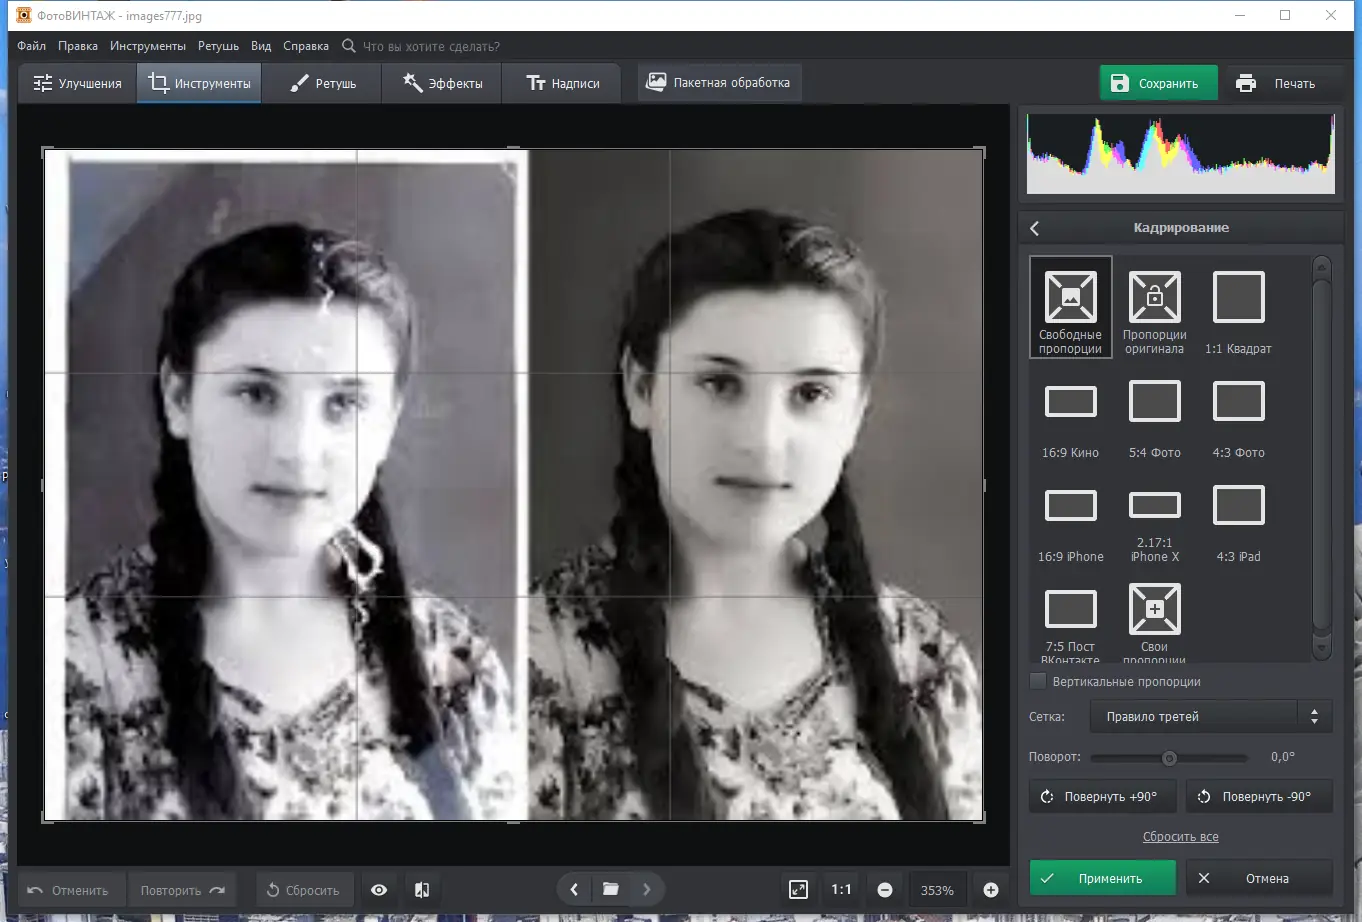Open the Сетка grid type dropdown
The height and width of the screenshot is (922, 1362).
click(1210, 716)
